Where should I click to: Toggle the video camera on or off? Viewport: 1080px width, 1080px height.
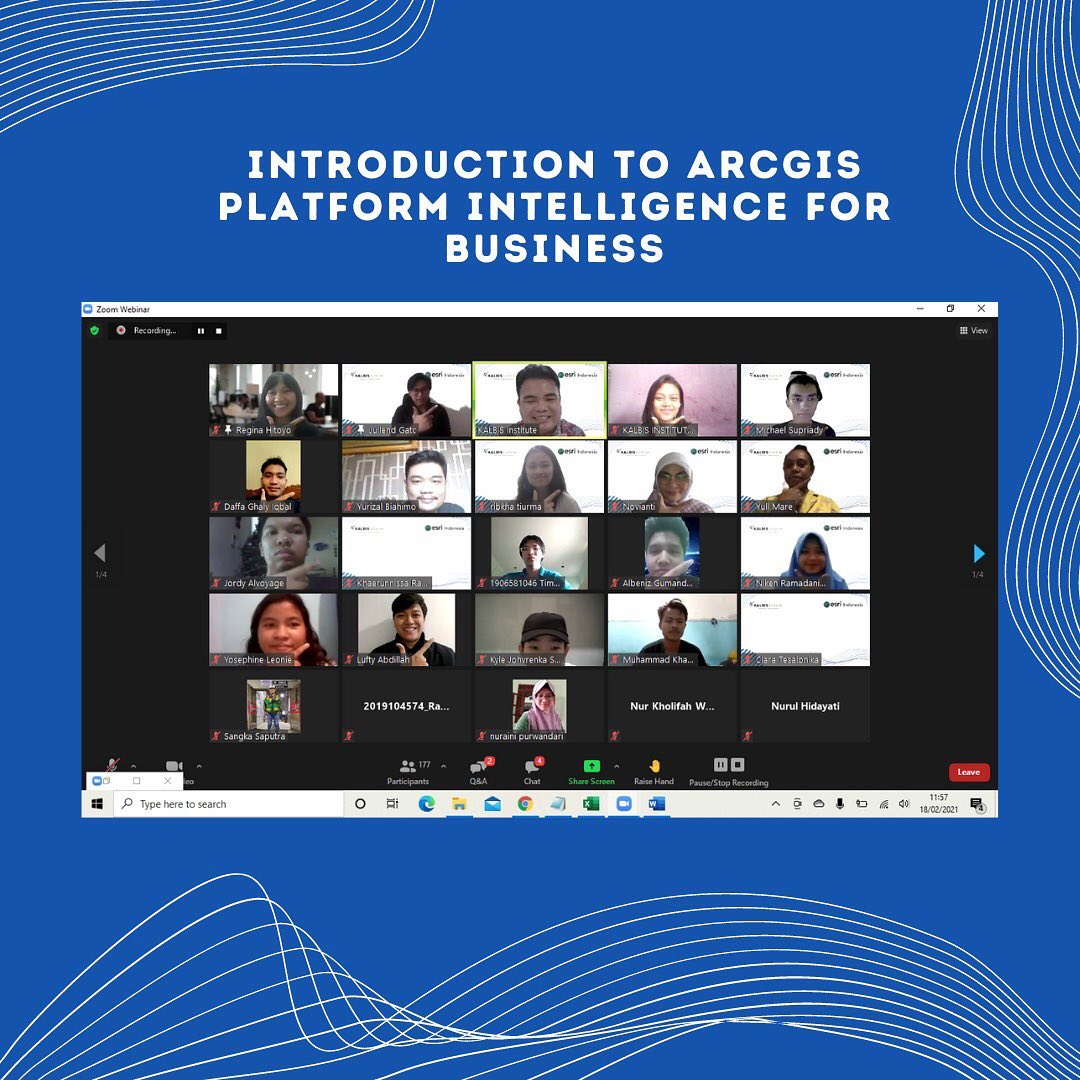174,766
